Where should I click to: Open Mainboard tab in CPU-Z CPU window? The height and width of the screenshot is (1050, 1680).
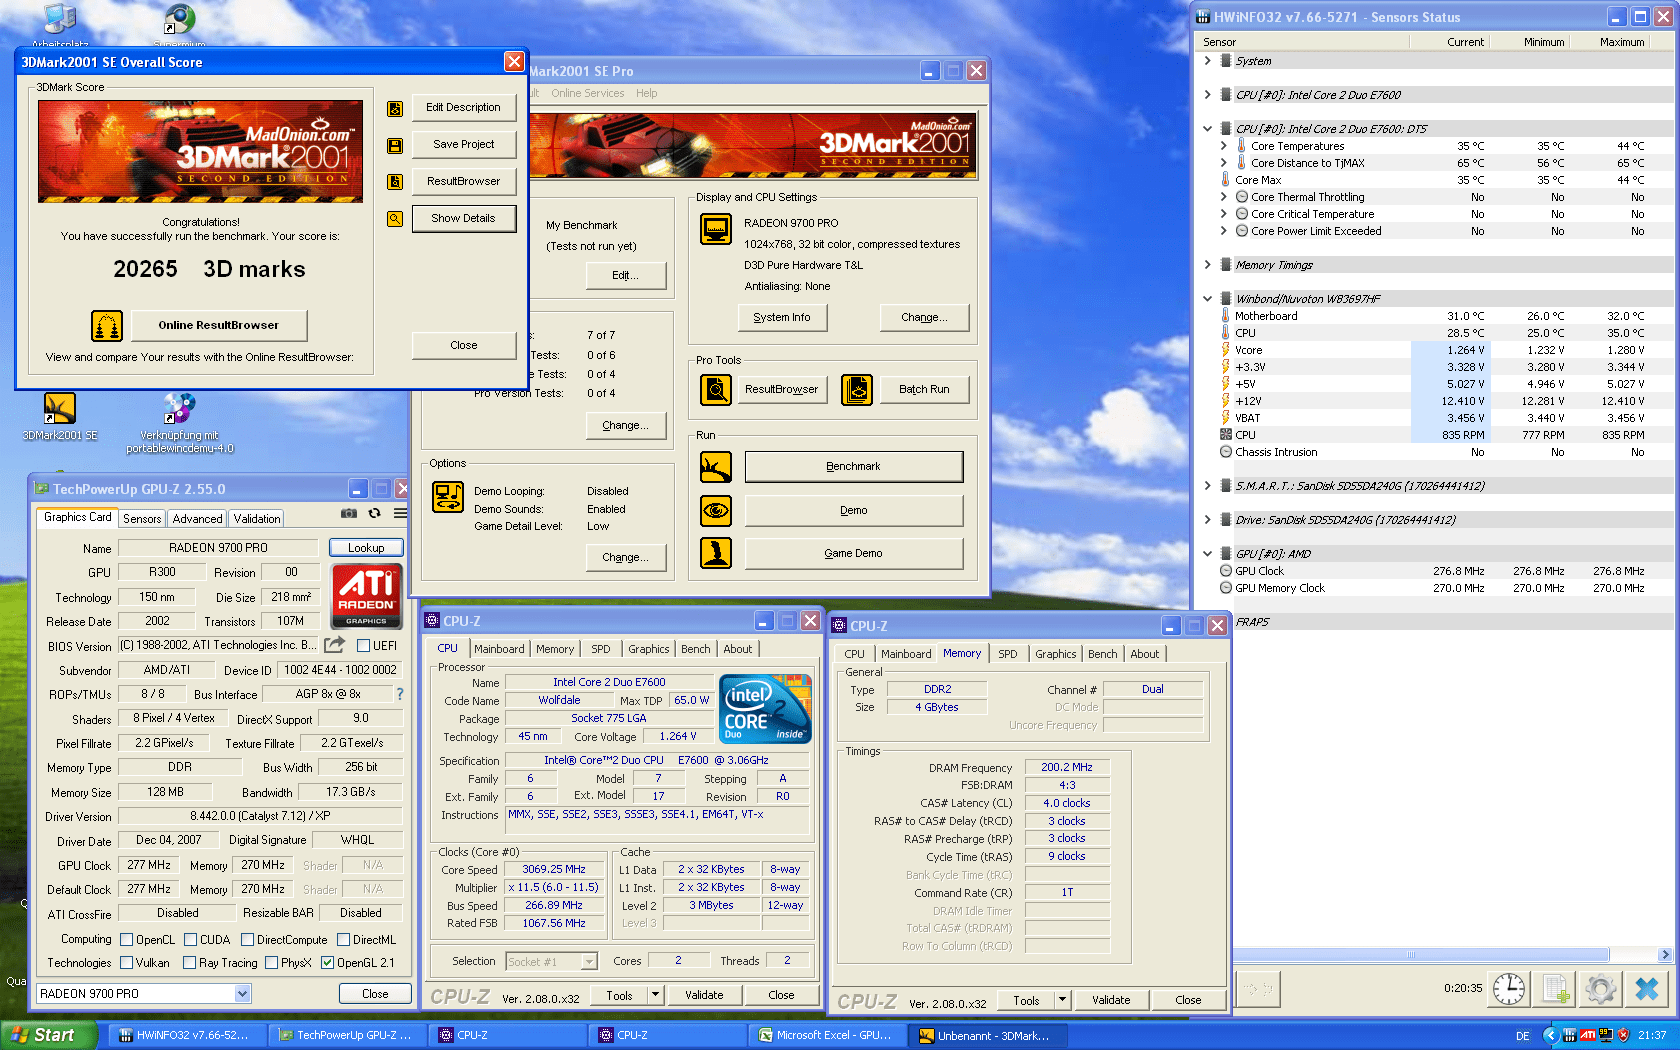tap(499, 649)
